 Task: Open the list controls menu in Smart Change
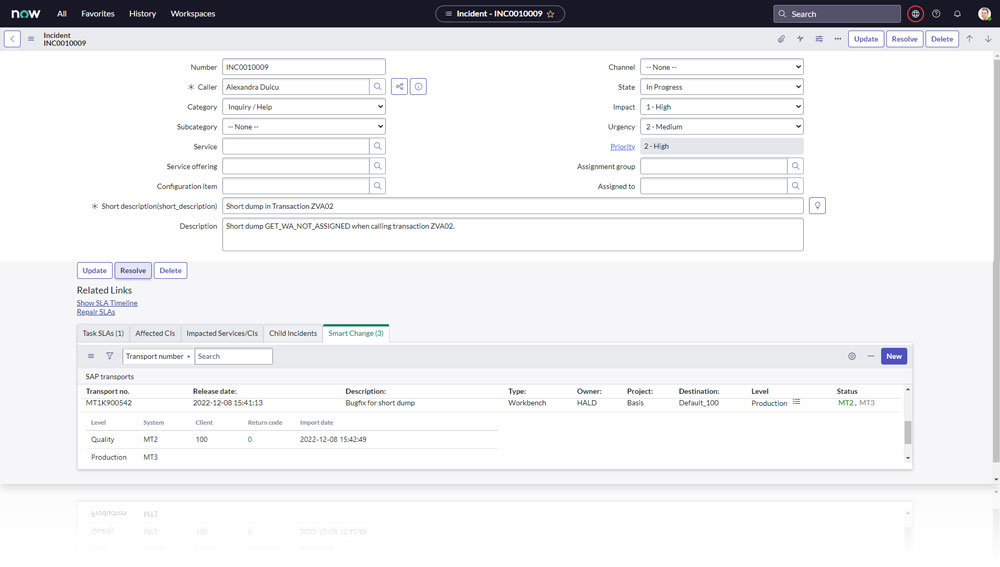click(91, 356)
